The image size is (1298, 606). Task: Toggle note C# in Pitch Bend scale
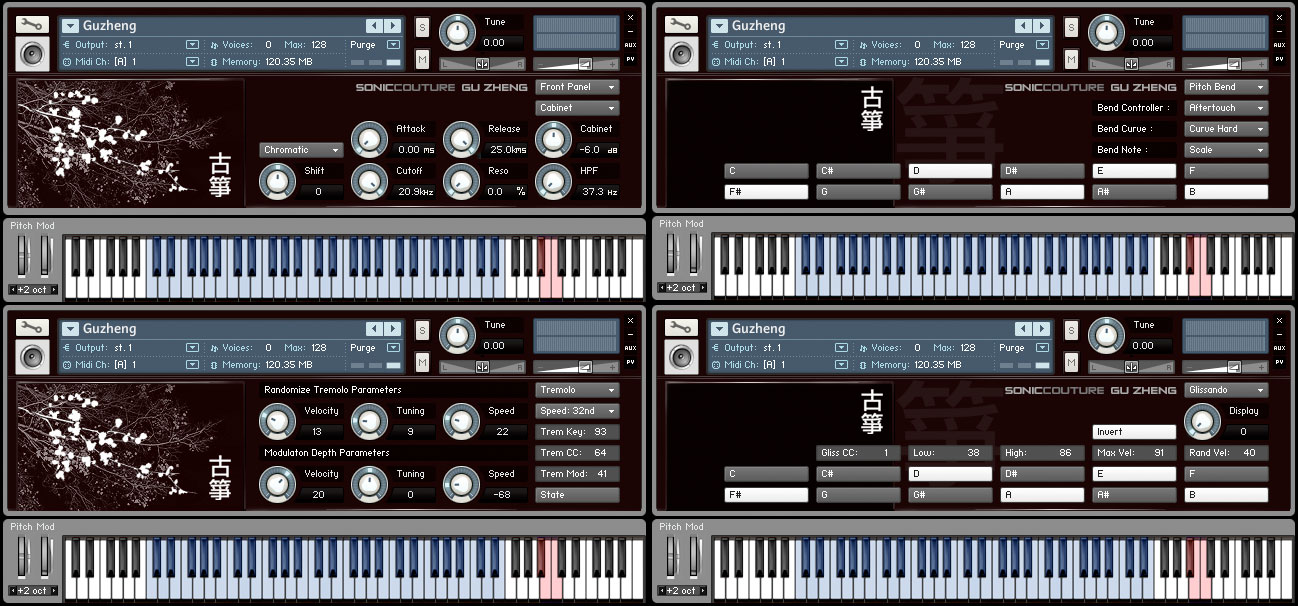(x=858, y=171)
